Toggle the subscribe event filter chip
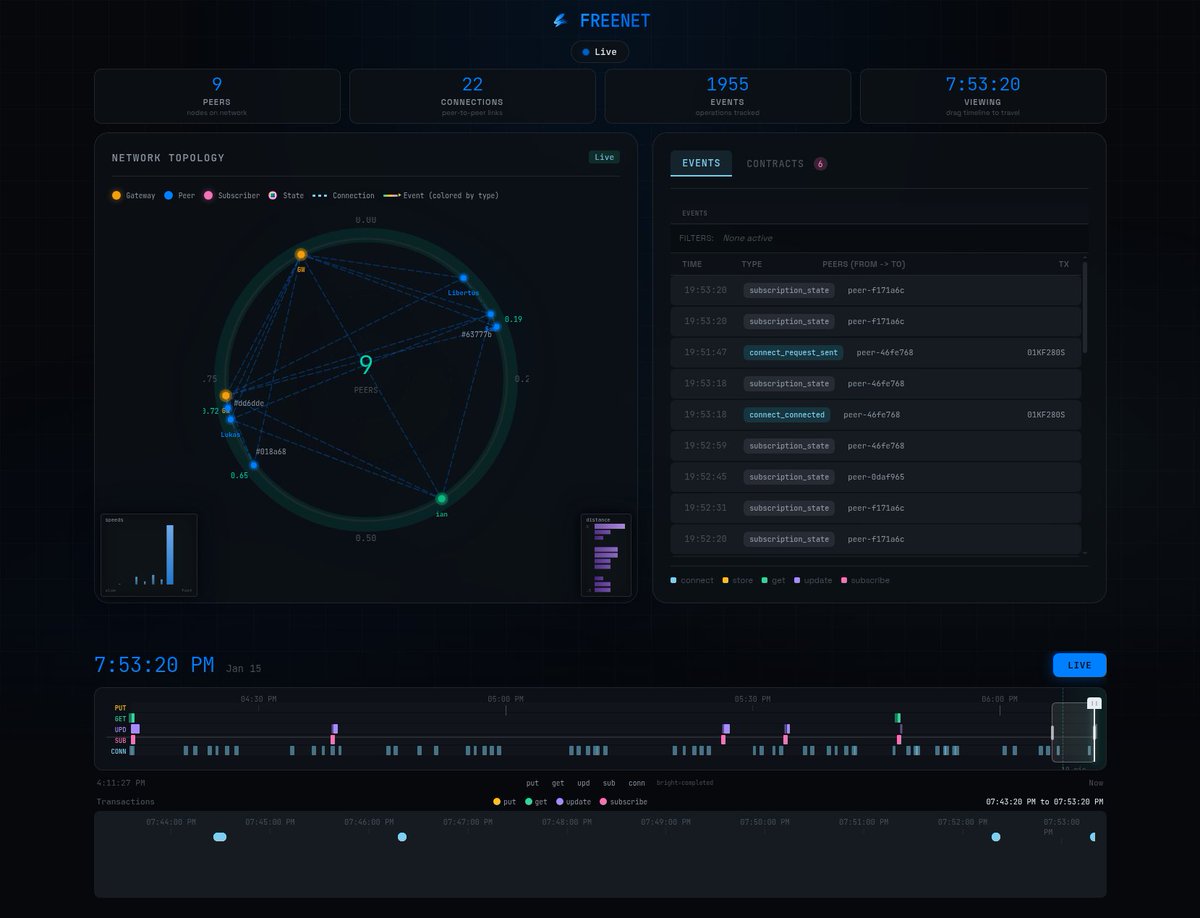 click(865, 580)
